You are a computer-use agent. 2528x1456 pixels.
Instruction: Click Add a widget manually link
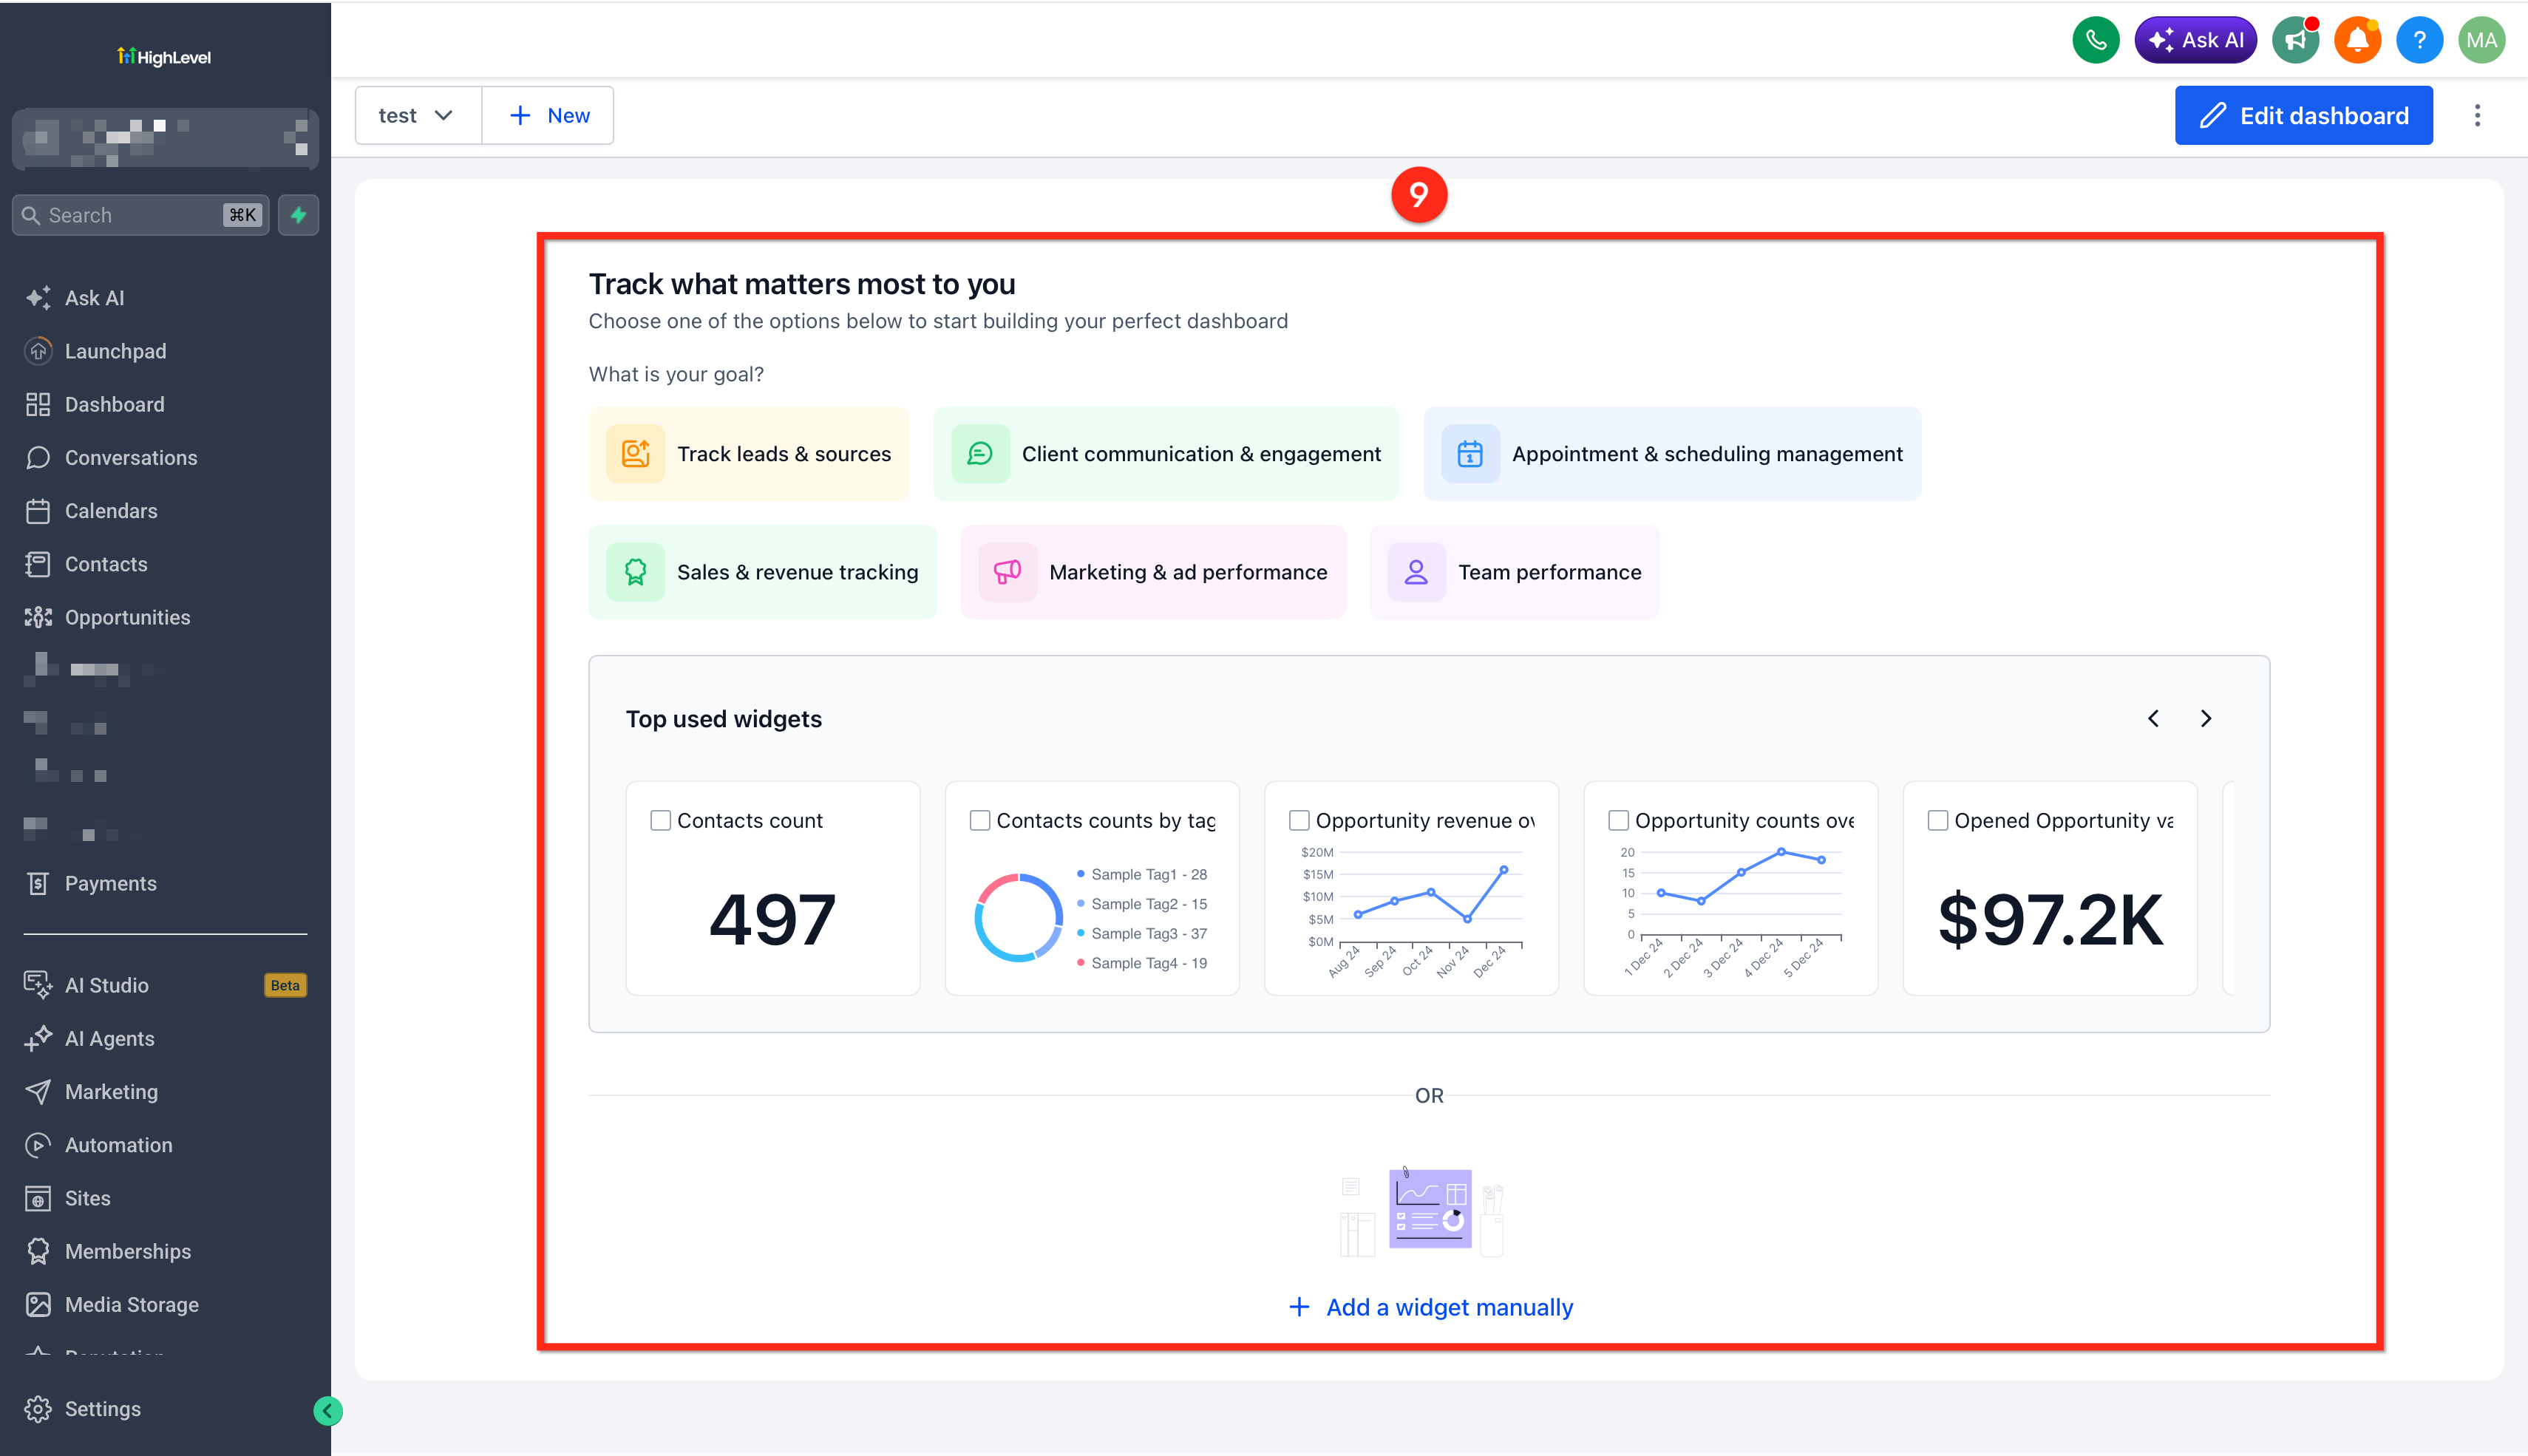pyautogui.click(x=1430, y=1307)
